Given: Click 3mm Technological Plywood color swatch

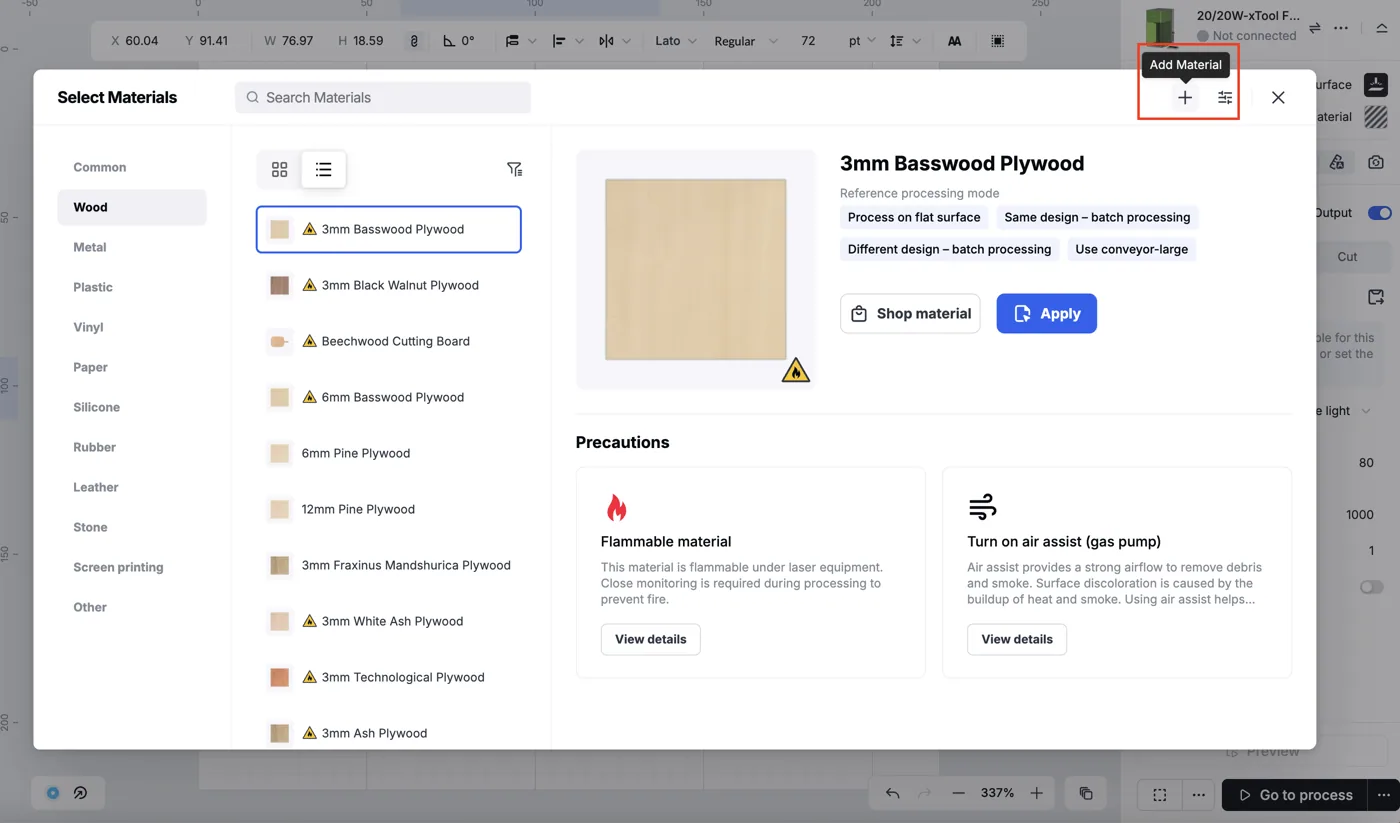Looking at the screenshot, I should tap(280, 677).
